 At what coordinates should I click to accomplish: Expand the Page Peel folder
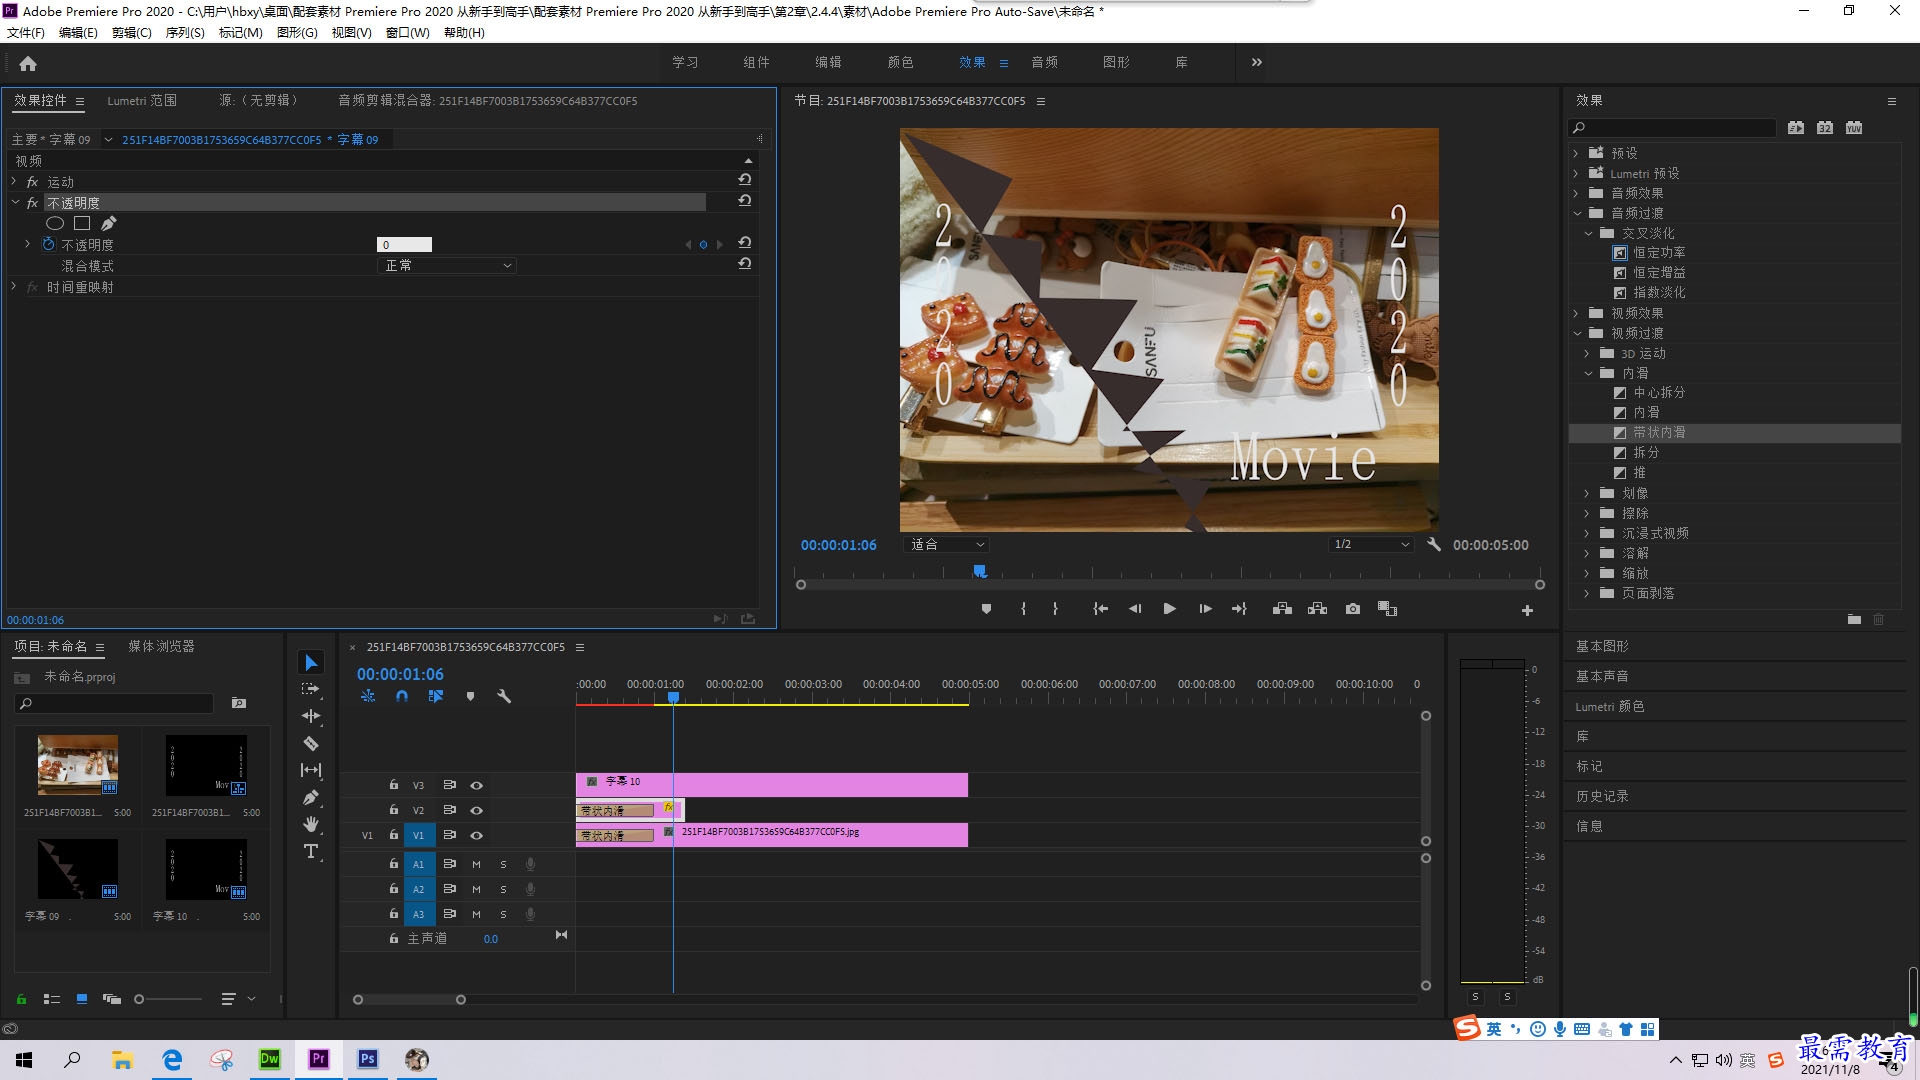1587,593
